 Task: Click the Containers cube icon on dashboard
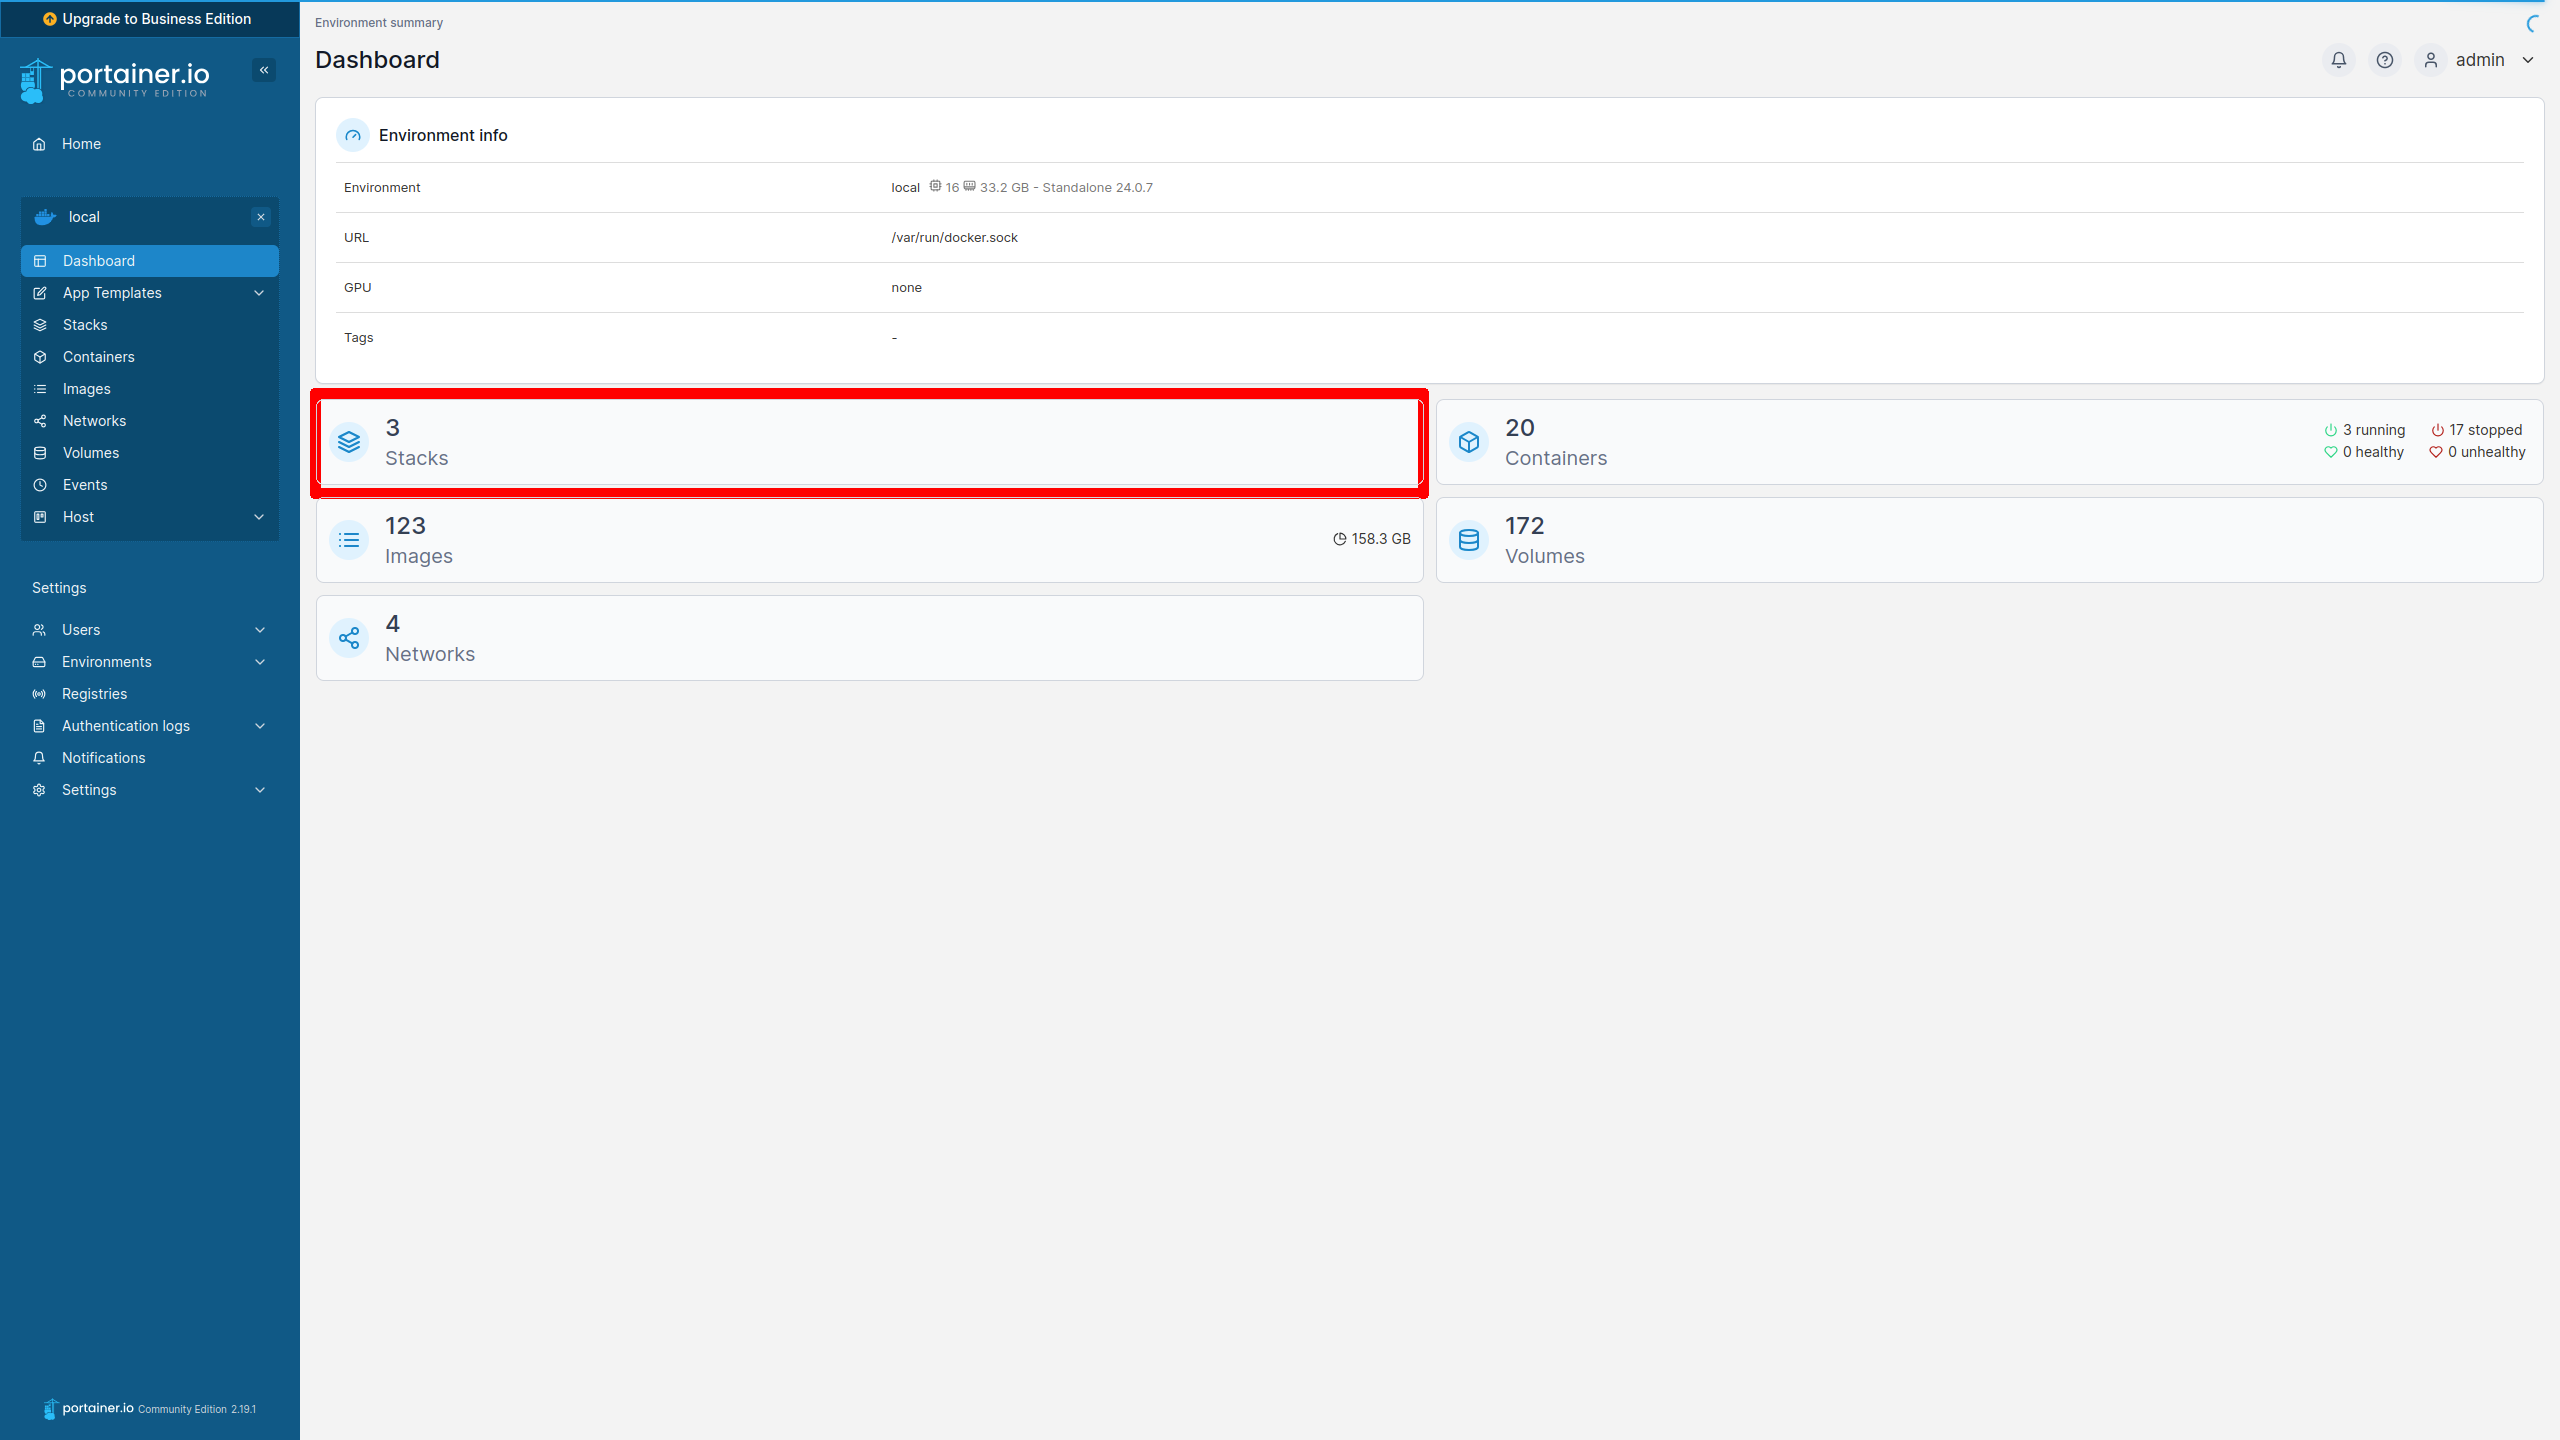1468,442
